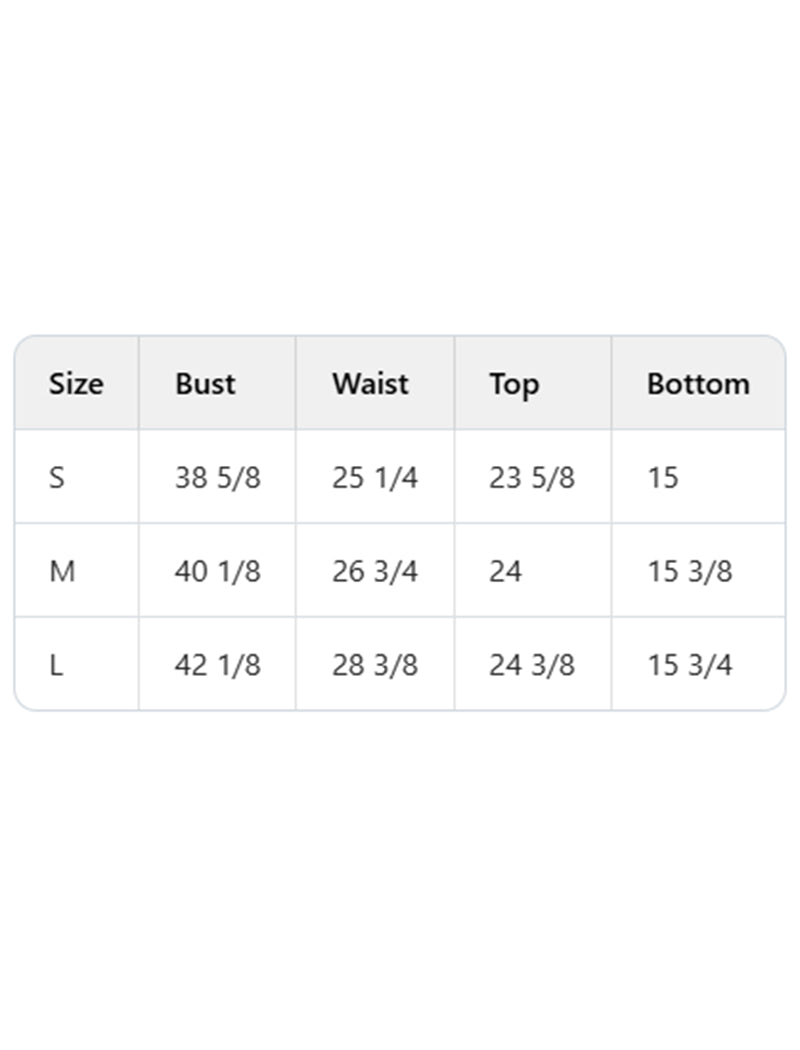Viewport: 800px width, 1050px height.
Task: Click the 15 3/8 bottom cell
Action: pos(689,572)
